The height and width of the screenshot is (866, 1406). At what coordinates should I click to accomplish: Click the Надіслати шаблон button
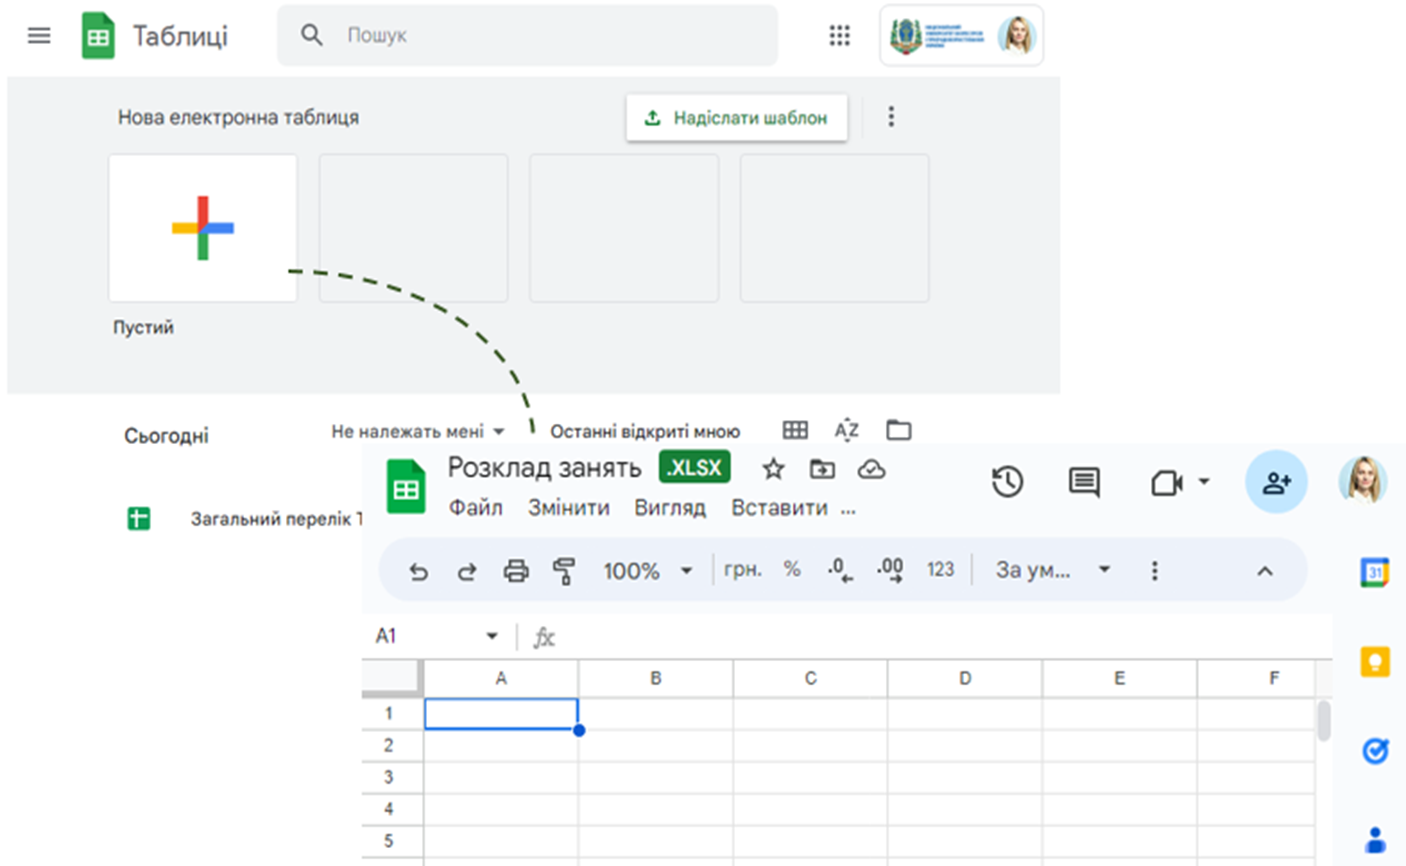(x=736, y=118)
